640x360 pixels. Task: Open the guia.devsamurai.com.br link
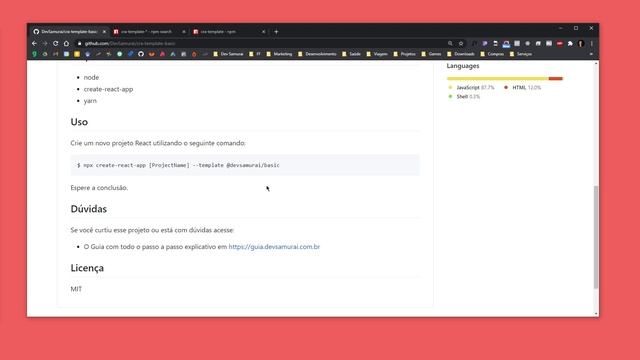tap(274, 247)
